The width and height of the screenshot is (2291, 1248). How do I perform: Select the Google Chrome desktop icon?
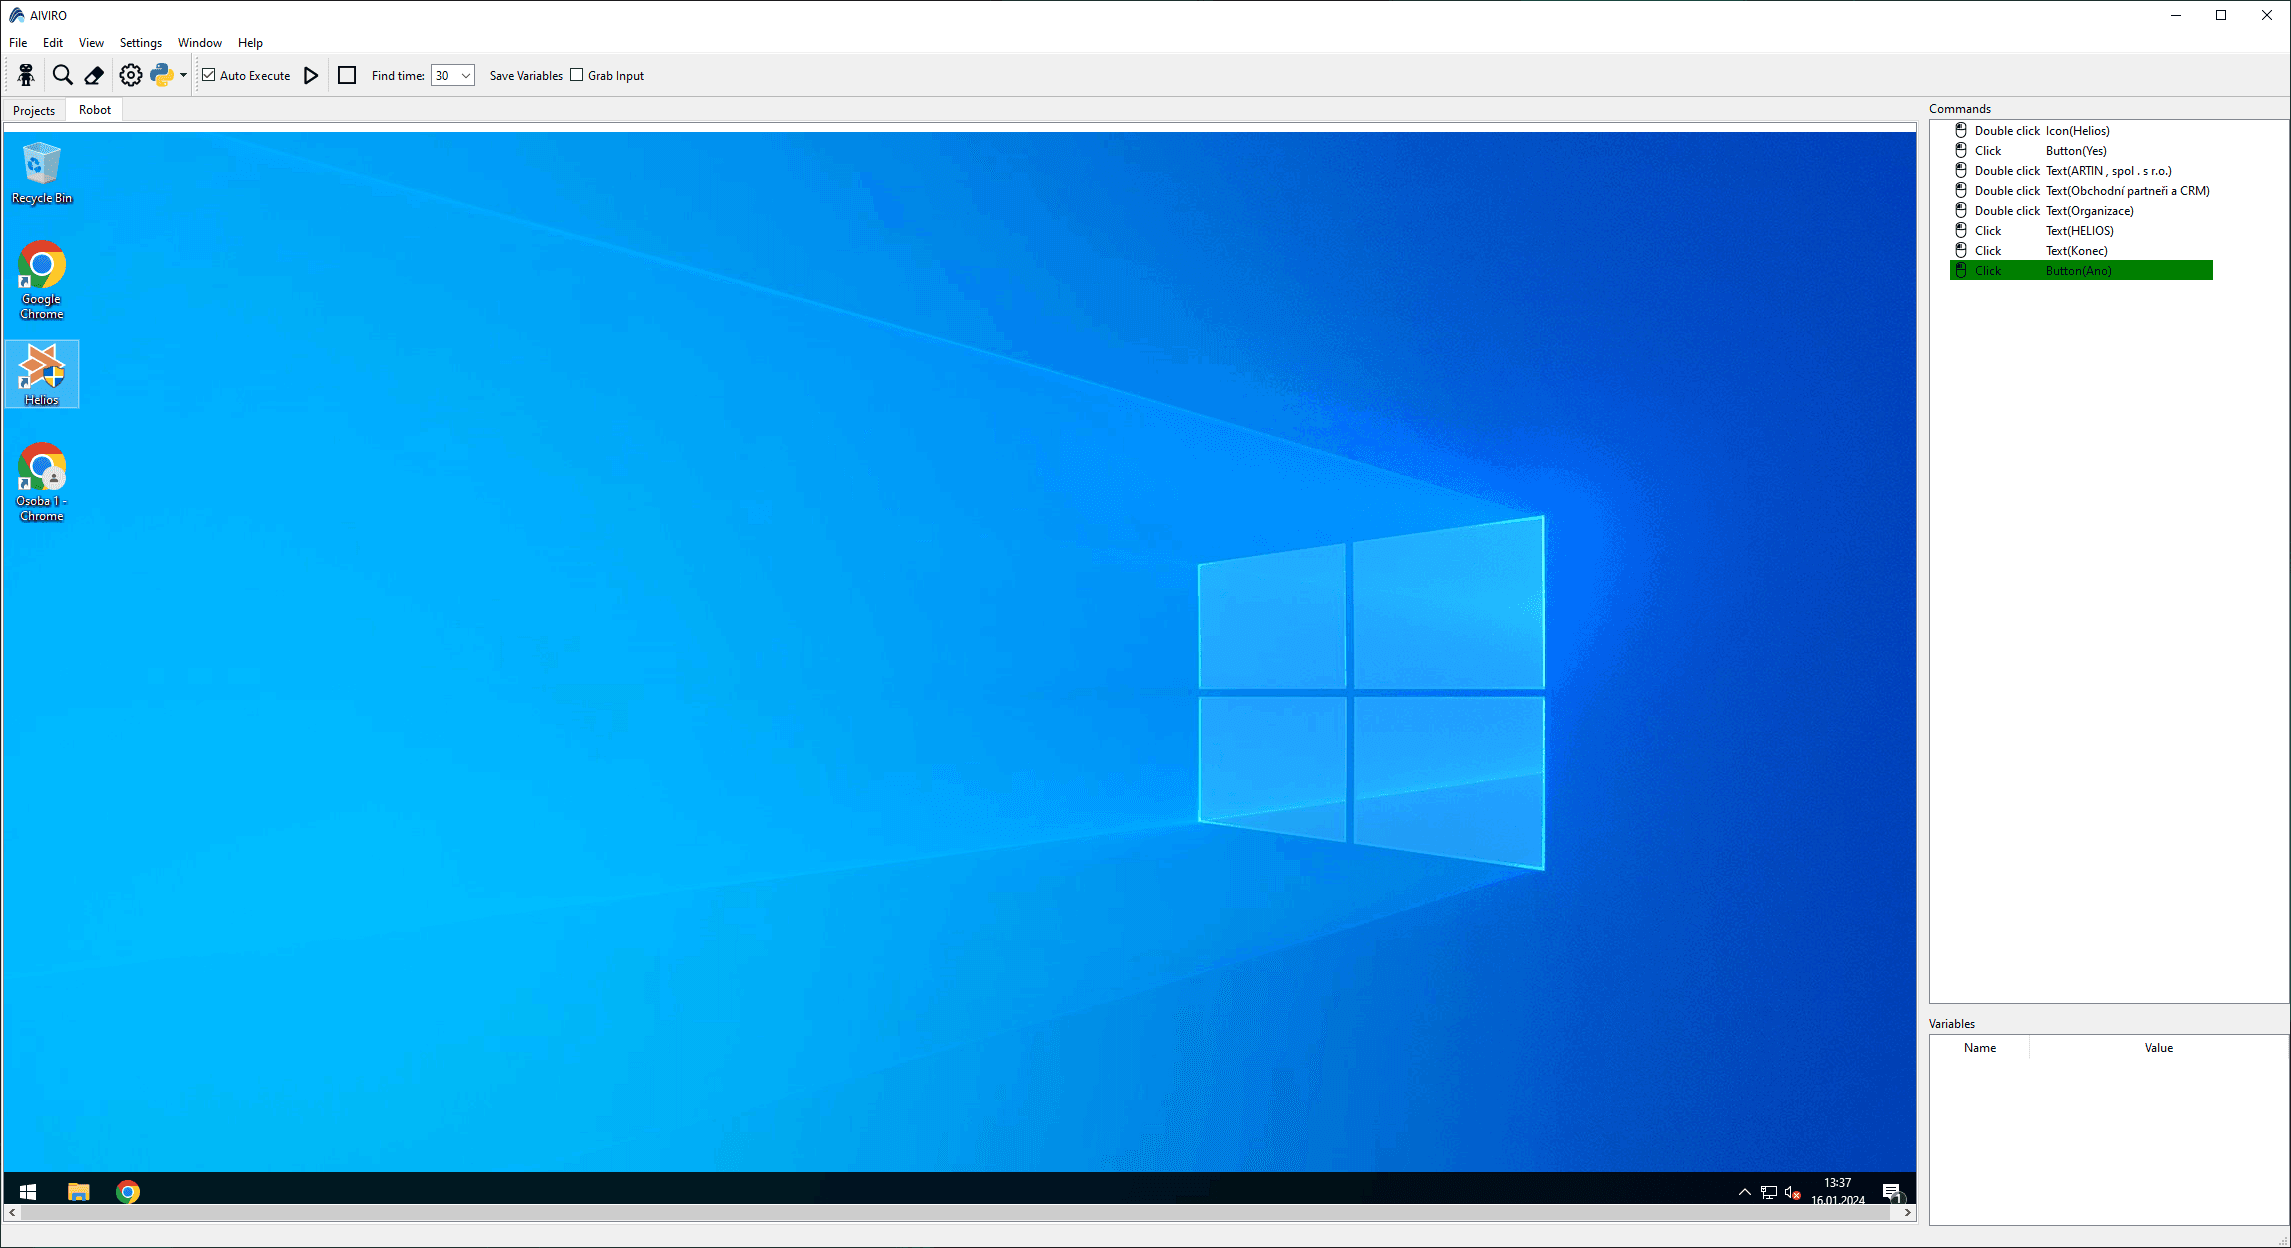point(41,280)
